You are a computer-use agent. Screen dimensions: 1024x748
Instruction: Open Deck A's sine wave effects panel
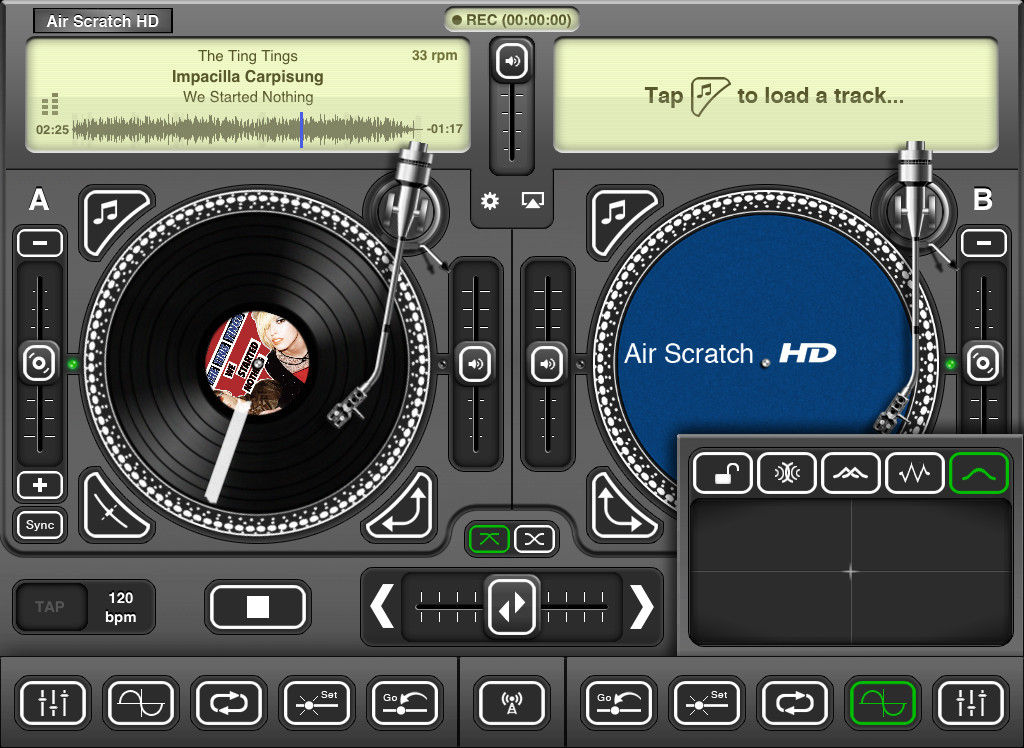click(141, 702)
